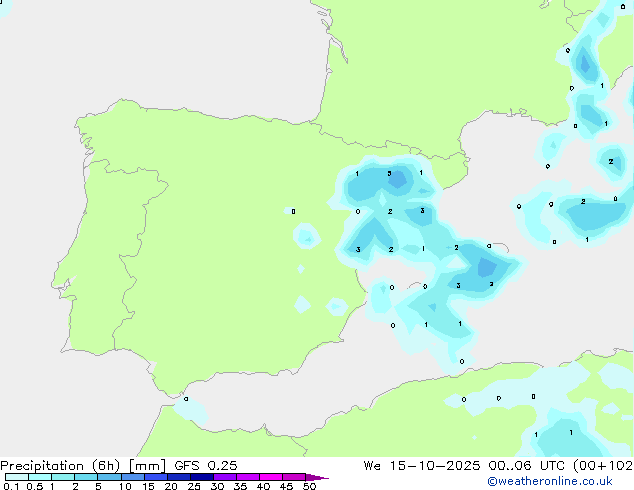The width and height of the screenshot is (634, 490).
Task: Click the '45' legend scale label
Action: (x=286, y=486)
